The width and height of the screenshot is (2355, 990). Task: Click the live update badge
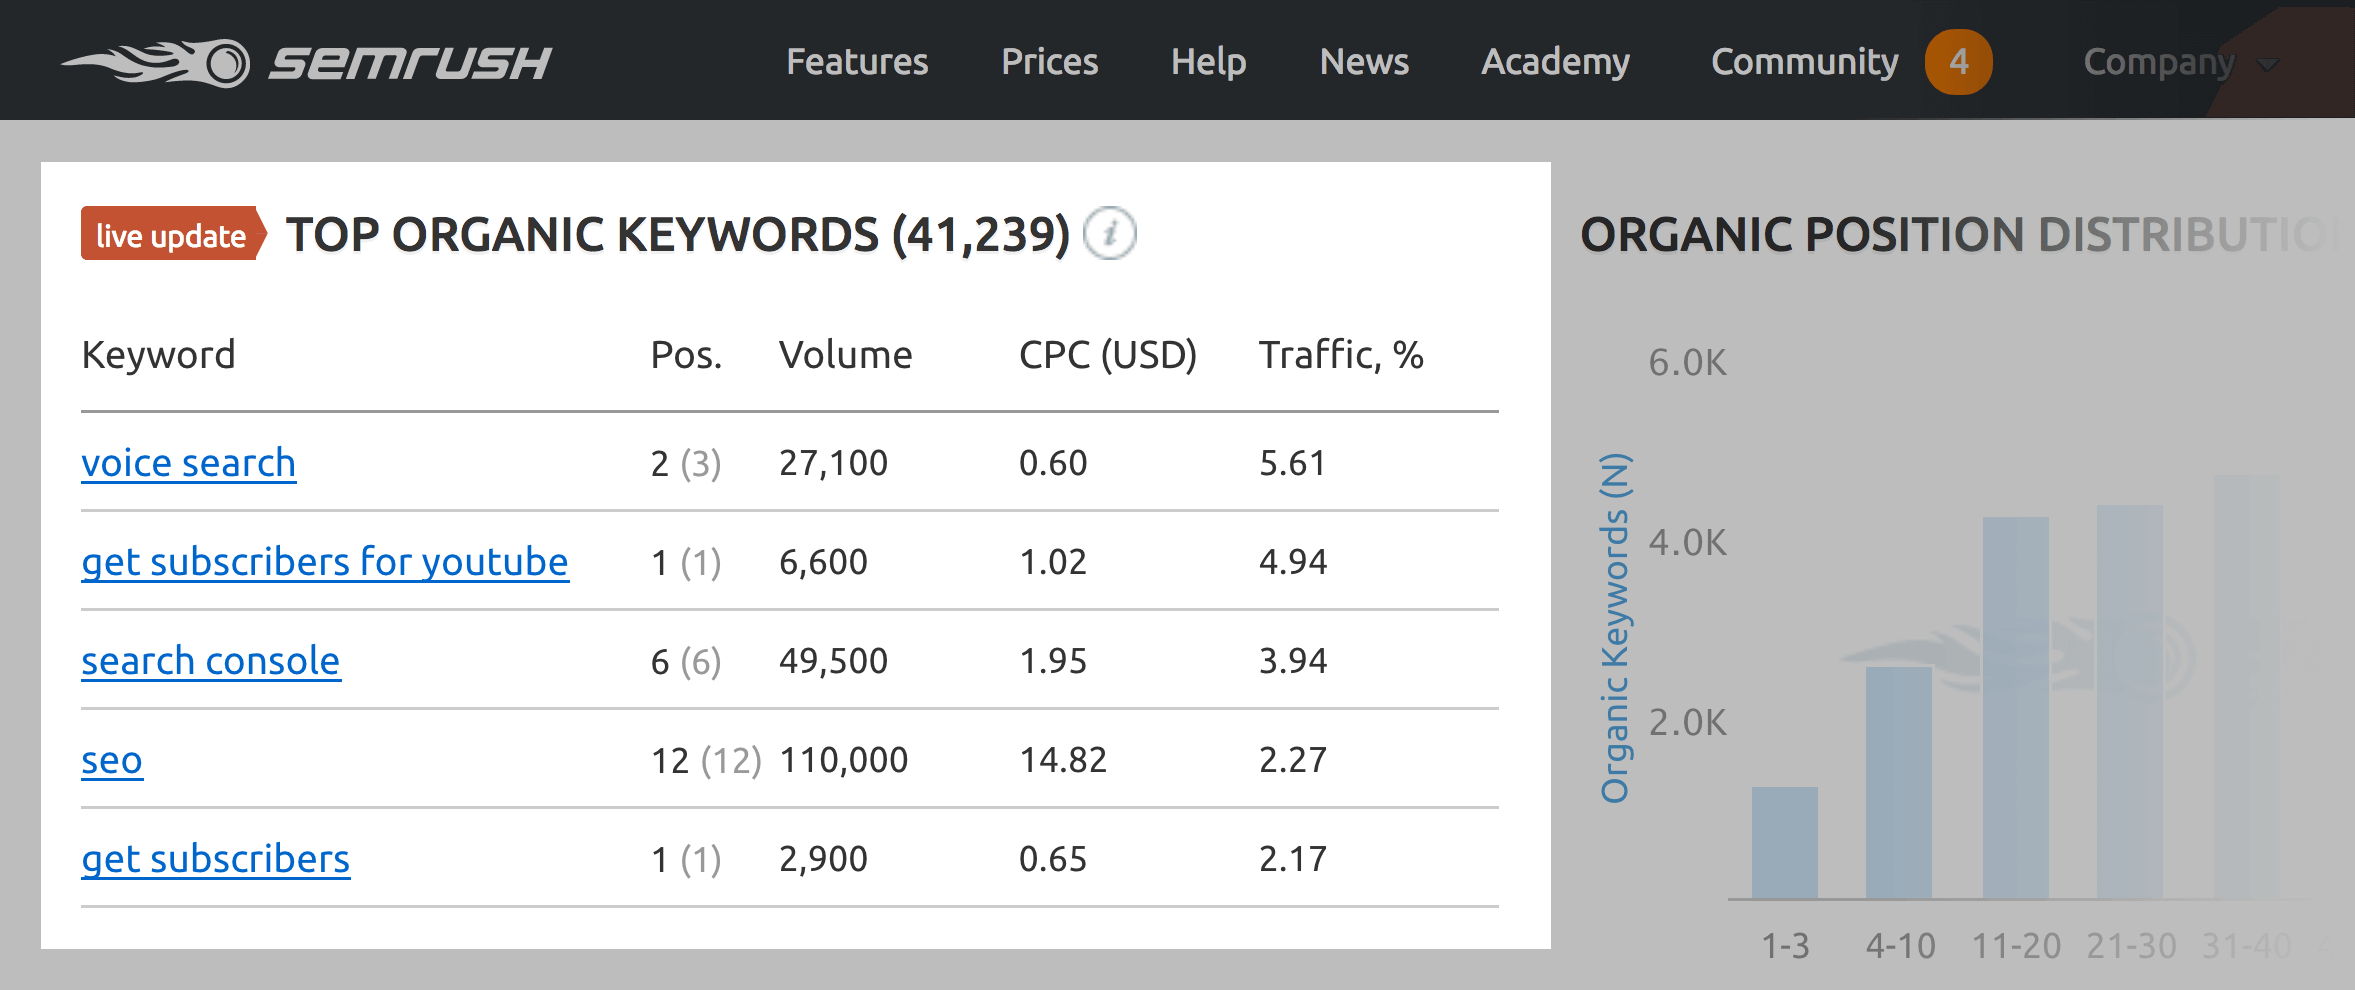click(x=174, y=234)
